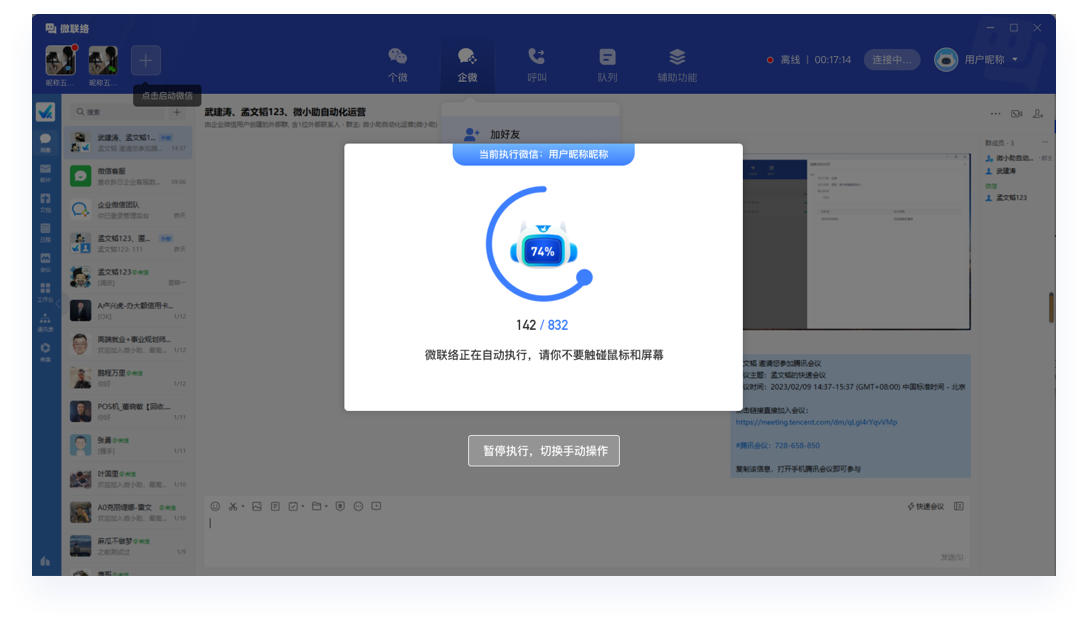Image resolution: width=1088 pixels, height=626 pixels.
Task: Click the 搜索 search field in chat list
Action: [118, 112]
